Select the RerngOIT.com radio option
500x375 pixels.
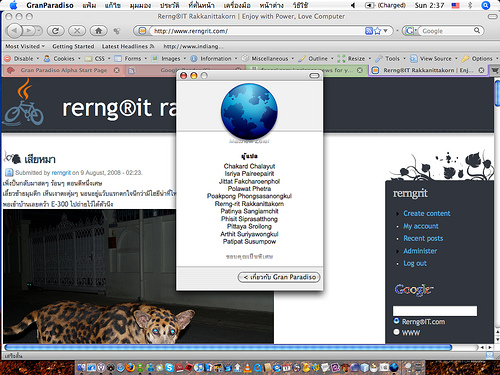(x=396, y=321)
